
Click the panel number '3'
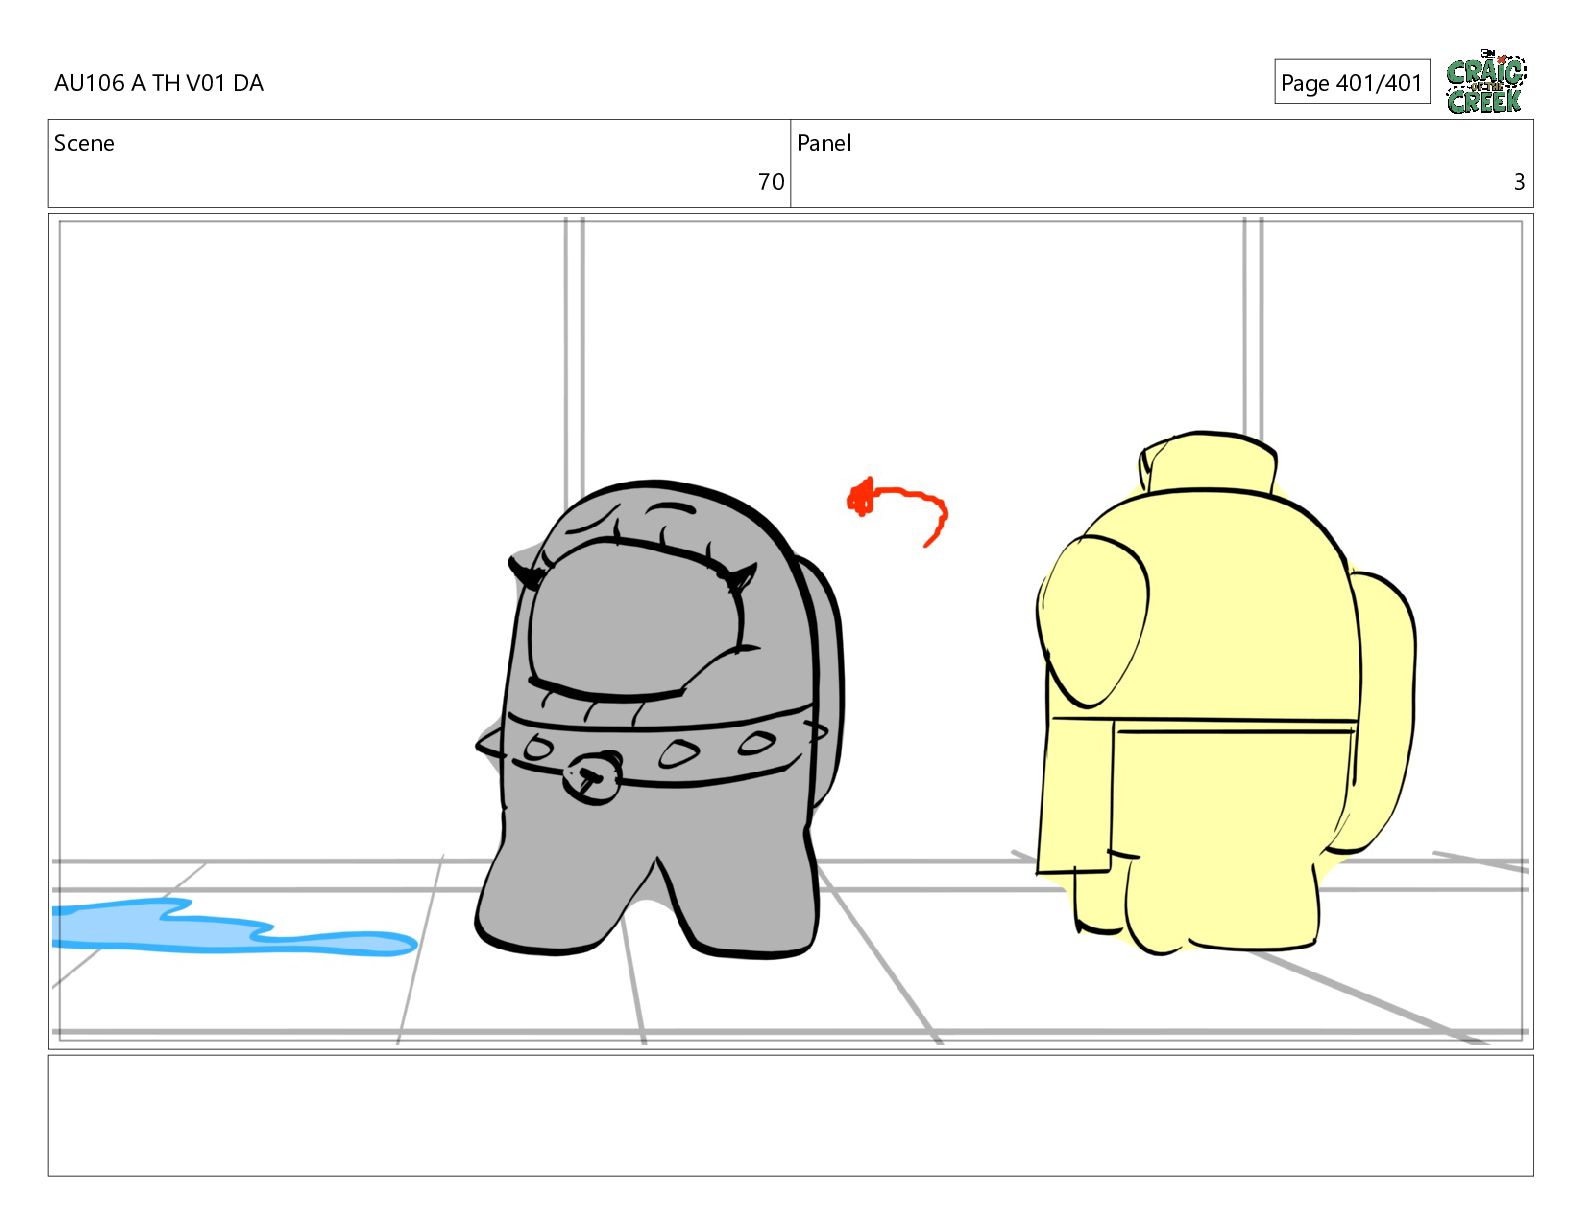1519,182
